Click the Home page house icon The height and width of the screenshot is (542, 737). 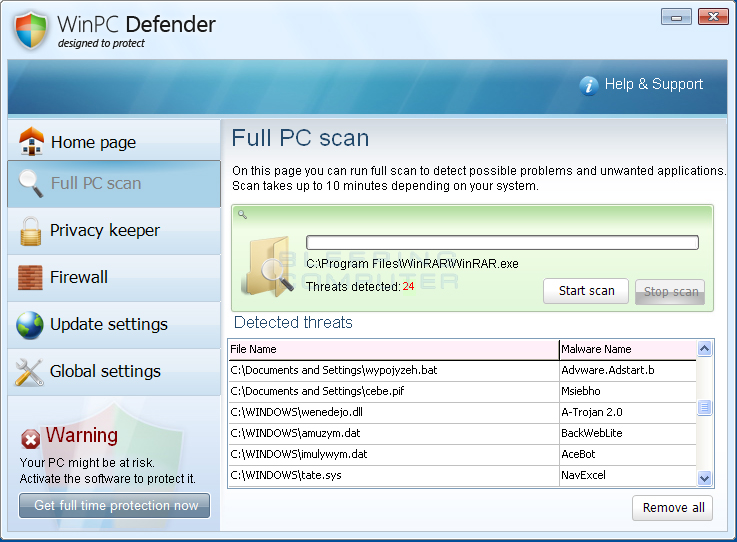[31, 142]
